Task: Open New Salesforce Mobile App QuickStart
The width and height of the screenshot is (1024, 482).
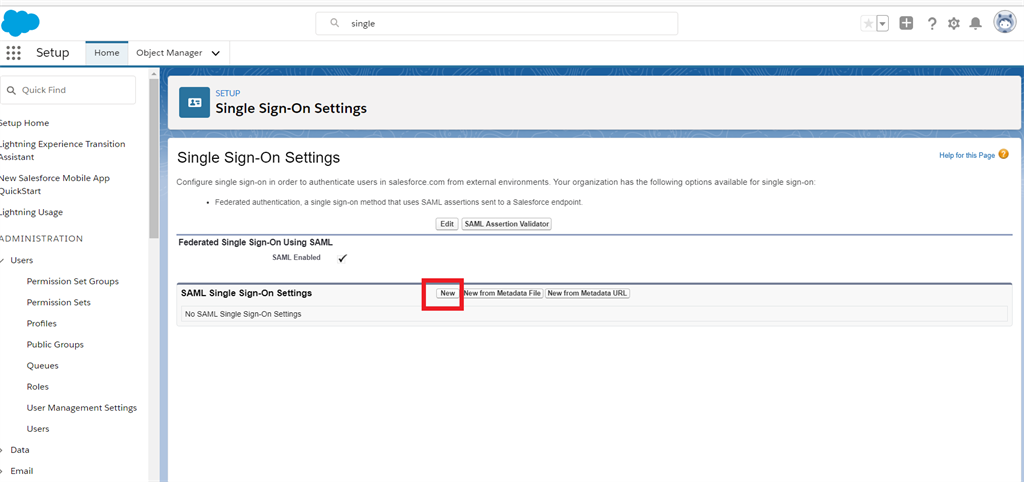Action: tap(55, 184)
